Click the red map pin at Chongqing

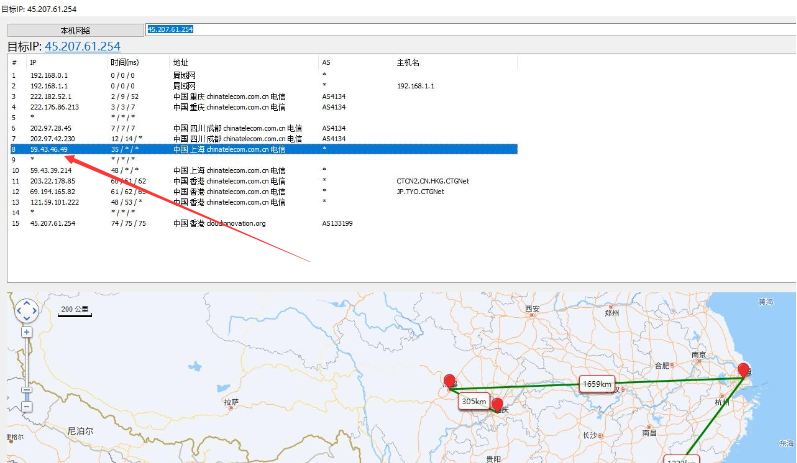[498, 406]
